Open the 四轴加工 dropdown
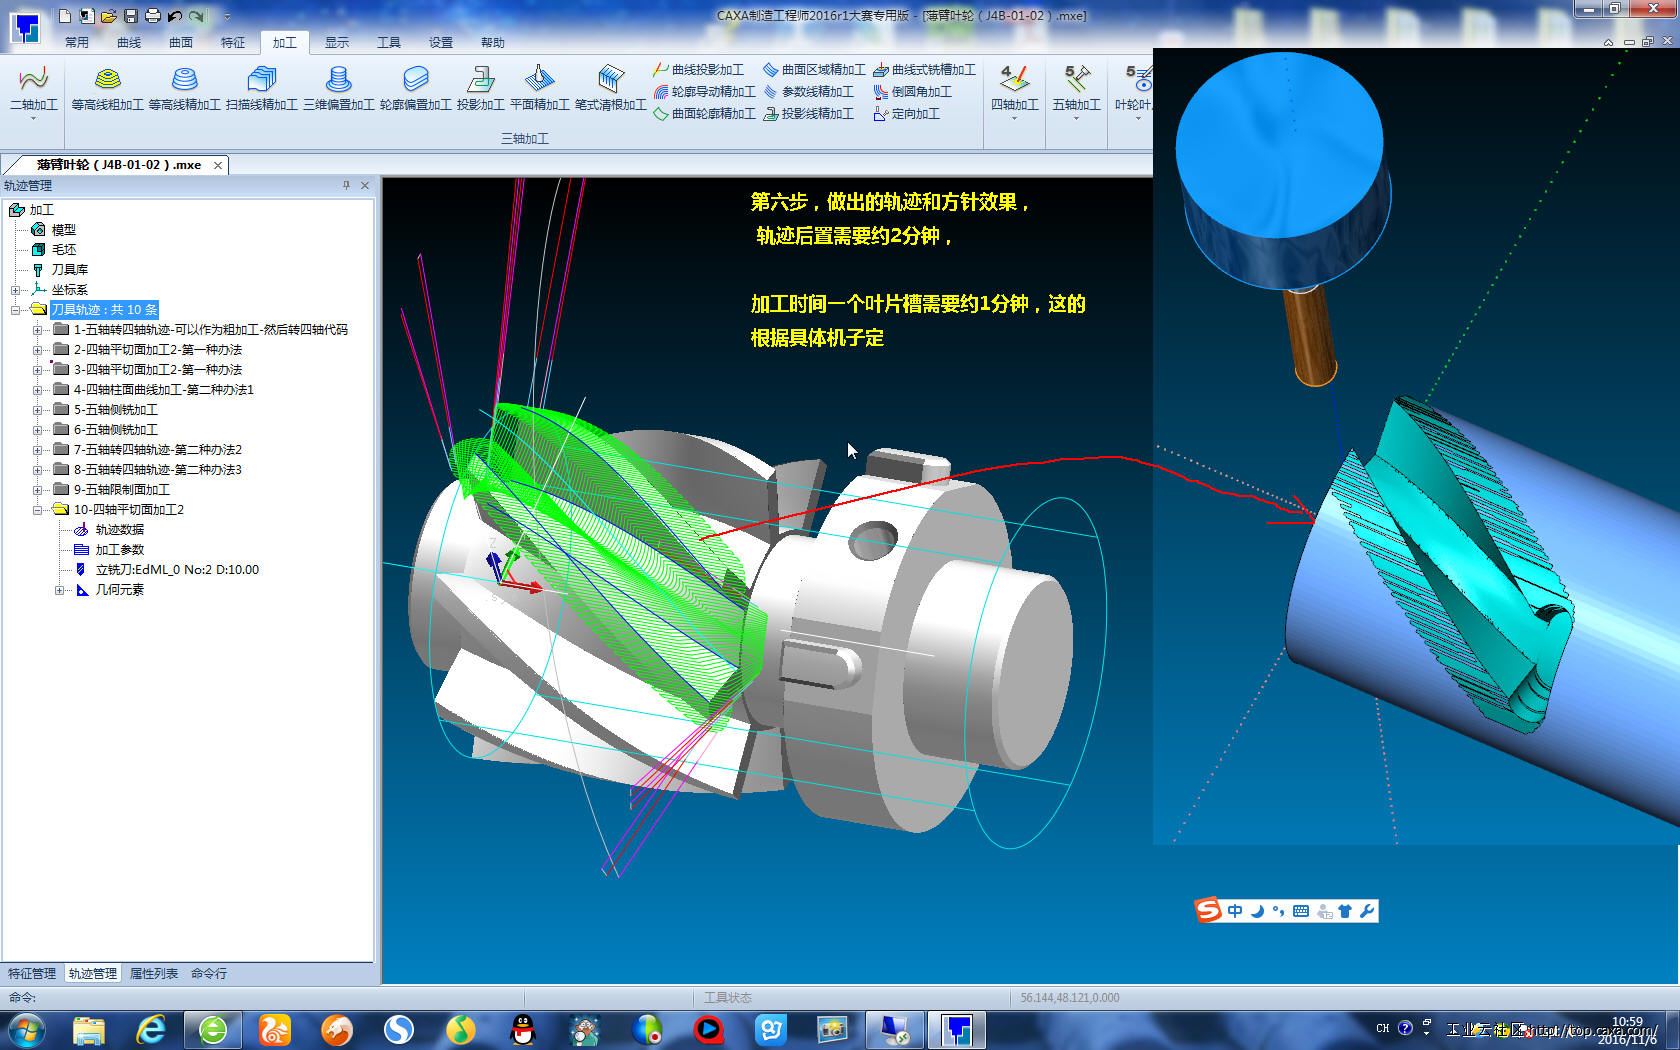Viewport: 1680px width, 1050px height. click(x=1014, y=90)
